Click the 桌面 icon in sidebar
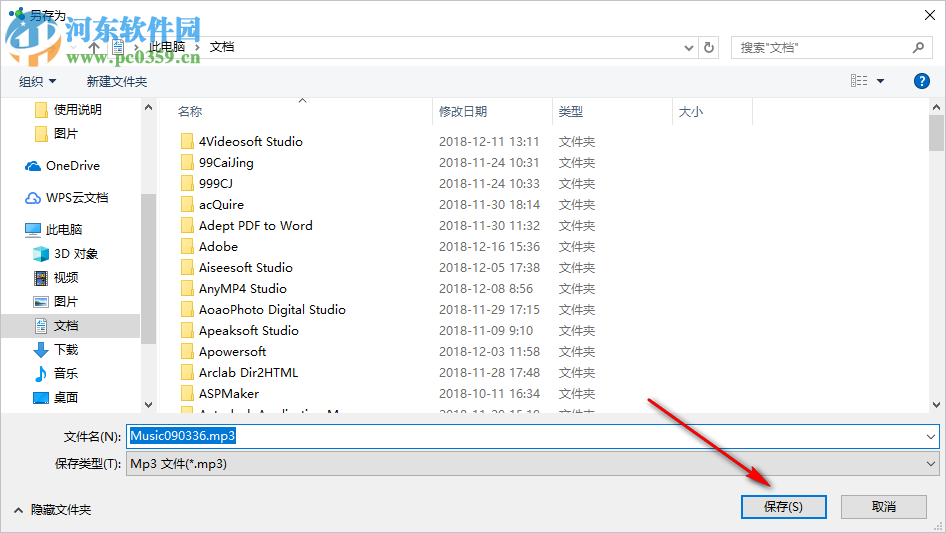The width and height of the screenshot is (946, 533). [x=40, y=397]
